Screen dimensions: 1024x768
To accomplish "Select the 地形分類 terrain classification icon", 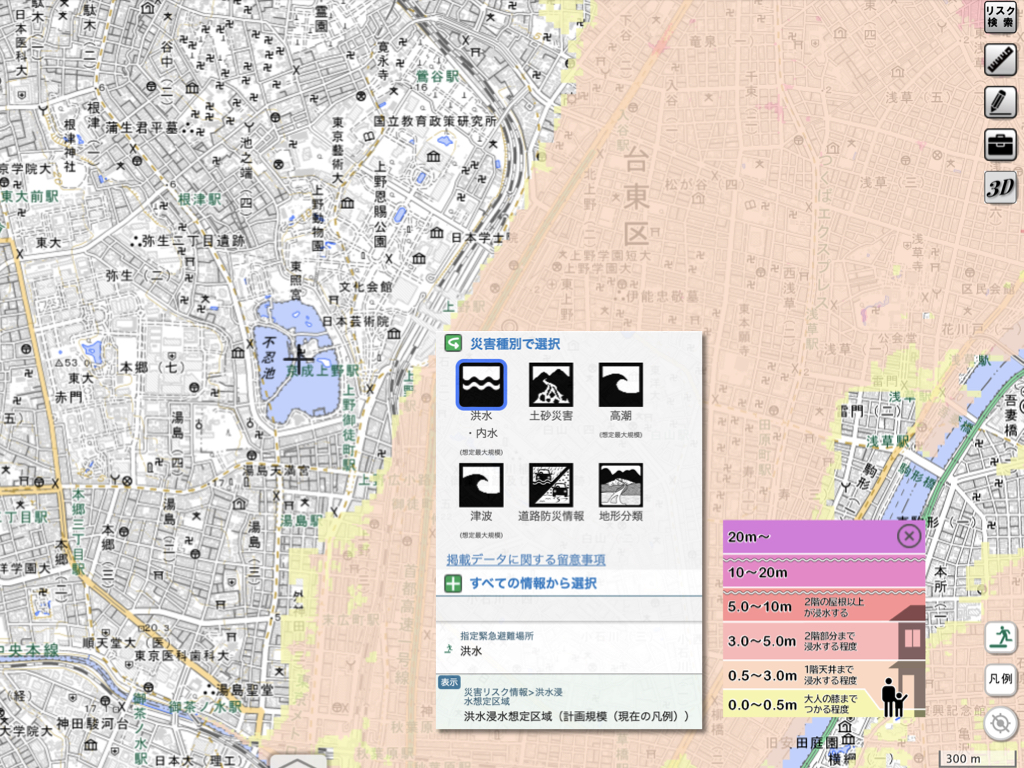I will 620,485.
